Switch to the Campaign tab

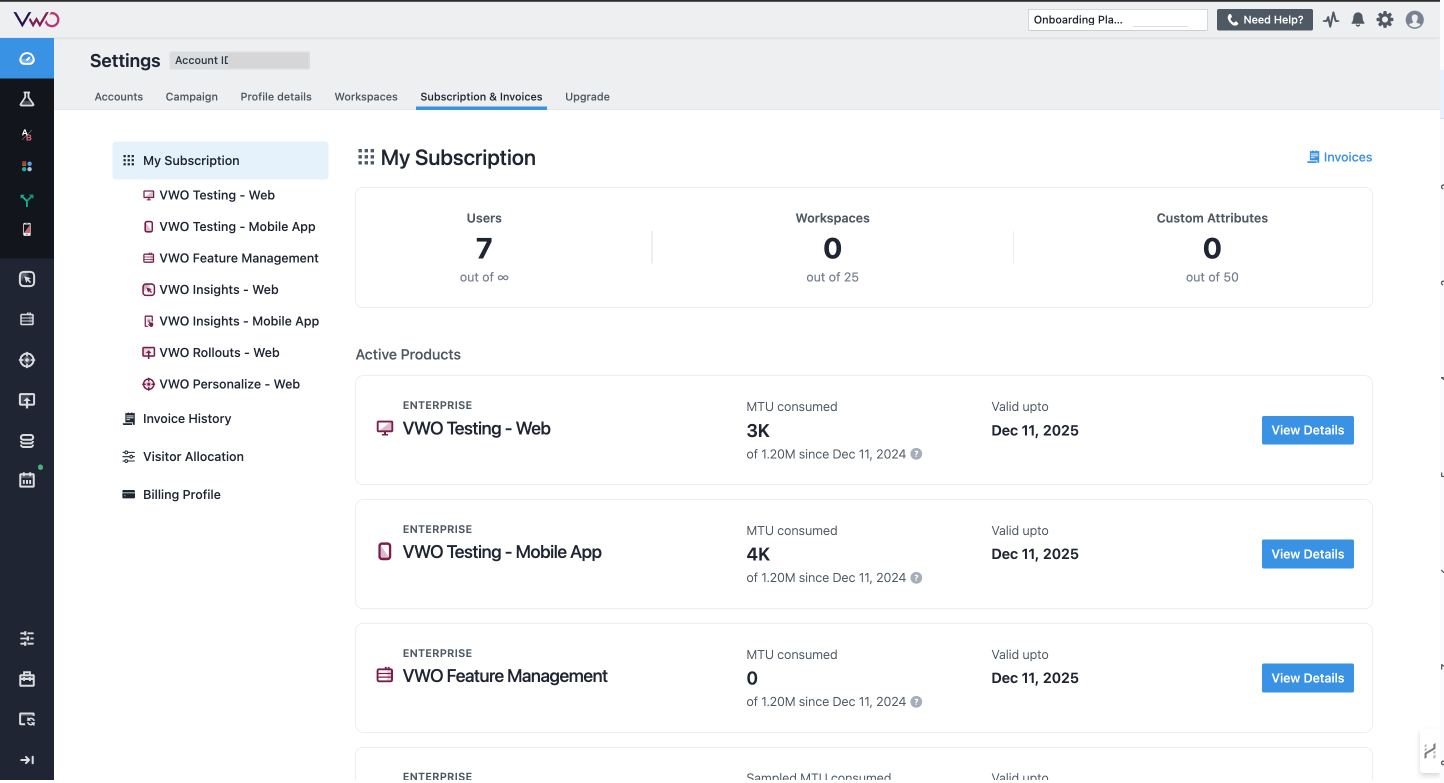192,97
